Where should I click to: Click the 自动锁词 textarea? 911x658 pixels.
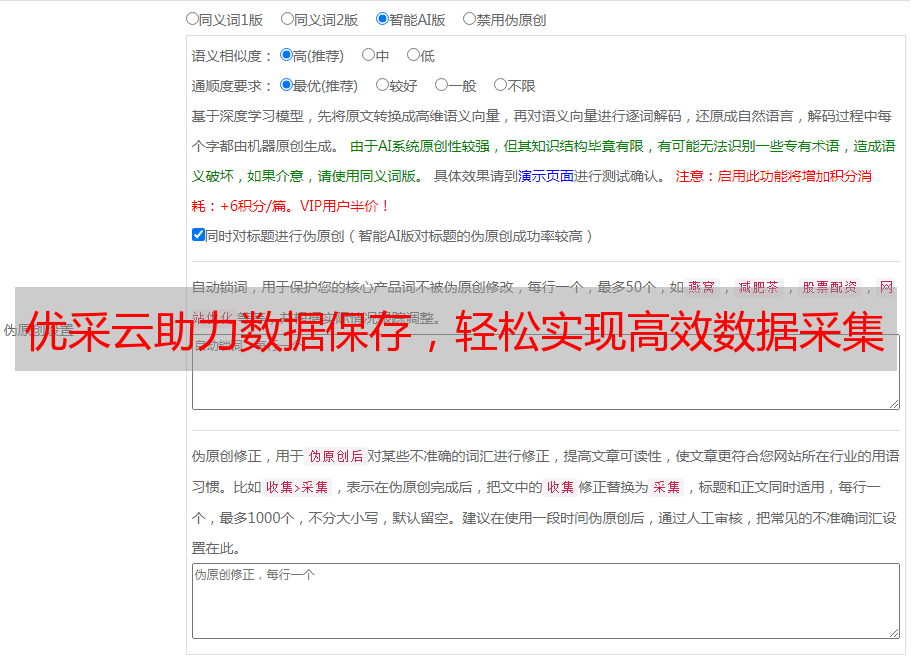point(546,372)
